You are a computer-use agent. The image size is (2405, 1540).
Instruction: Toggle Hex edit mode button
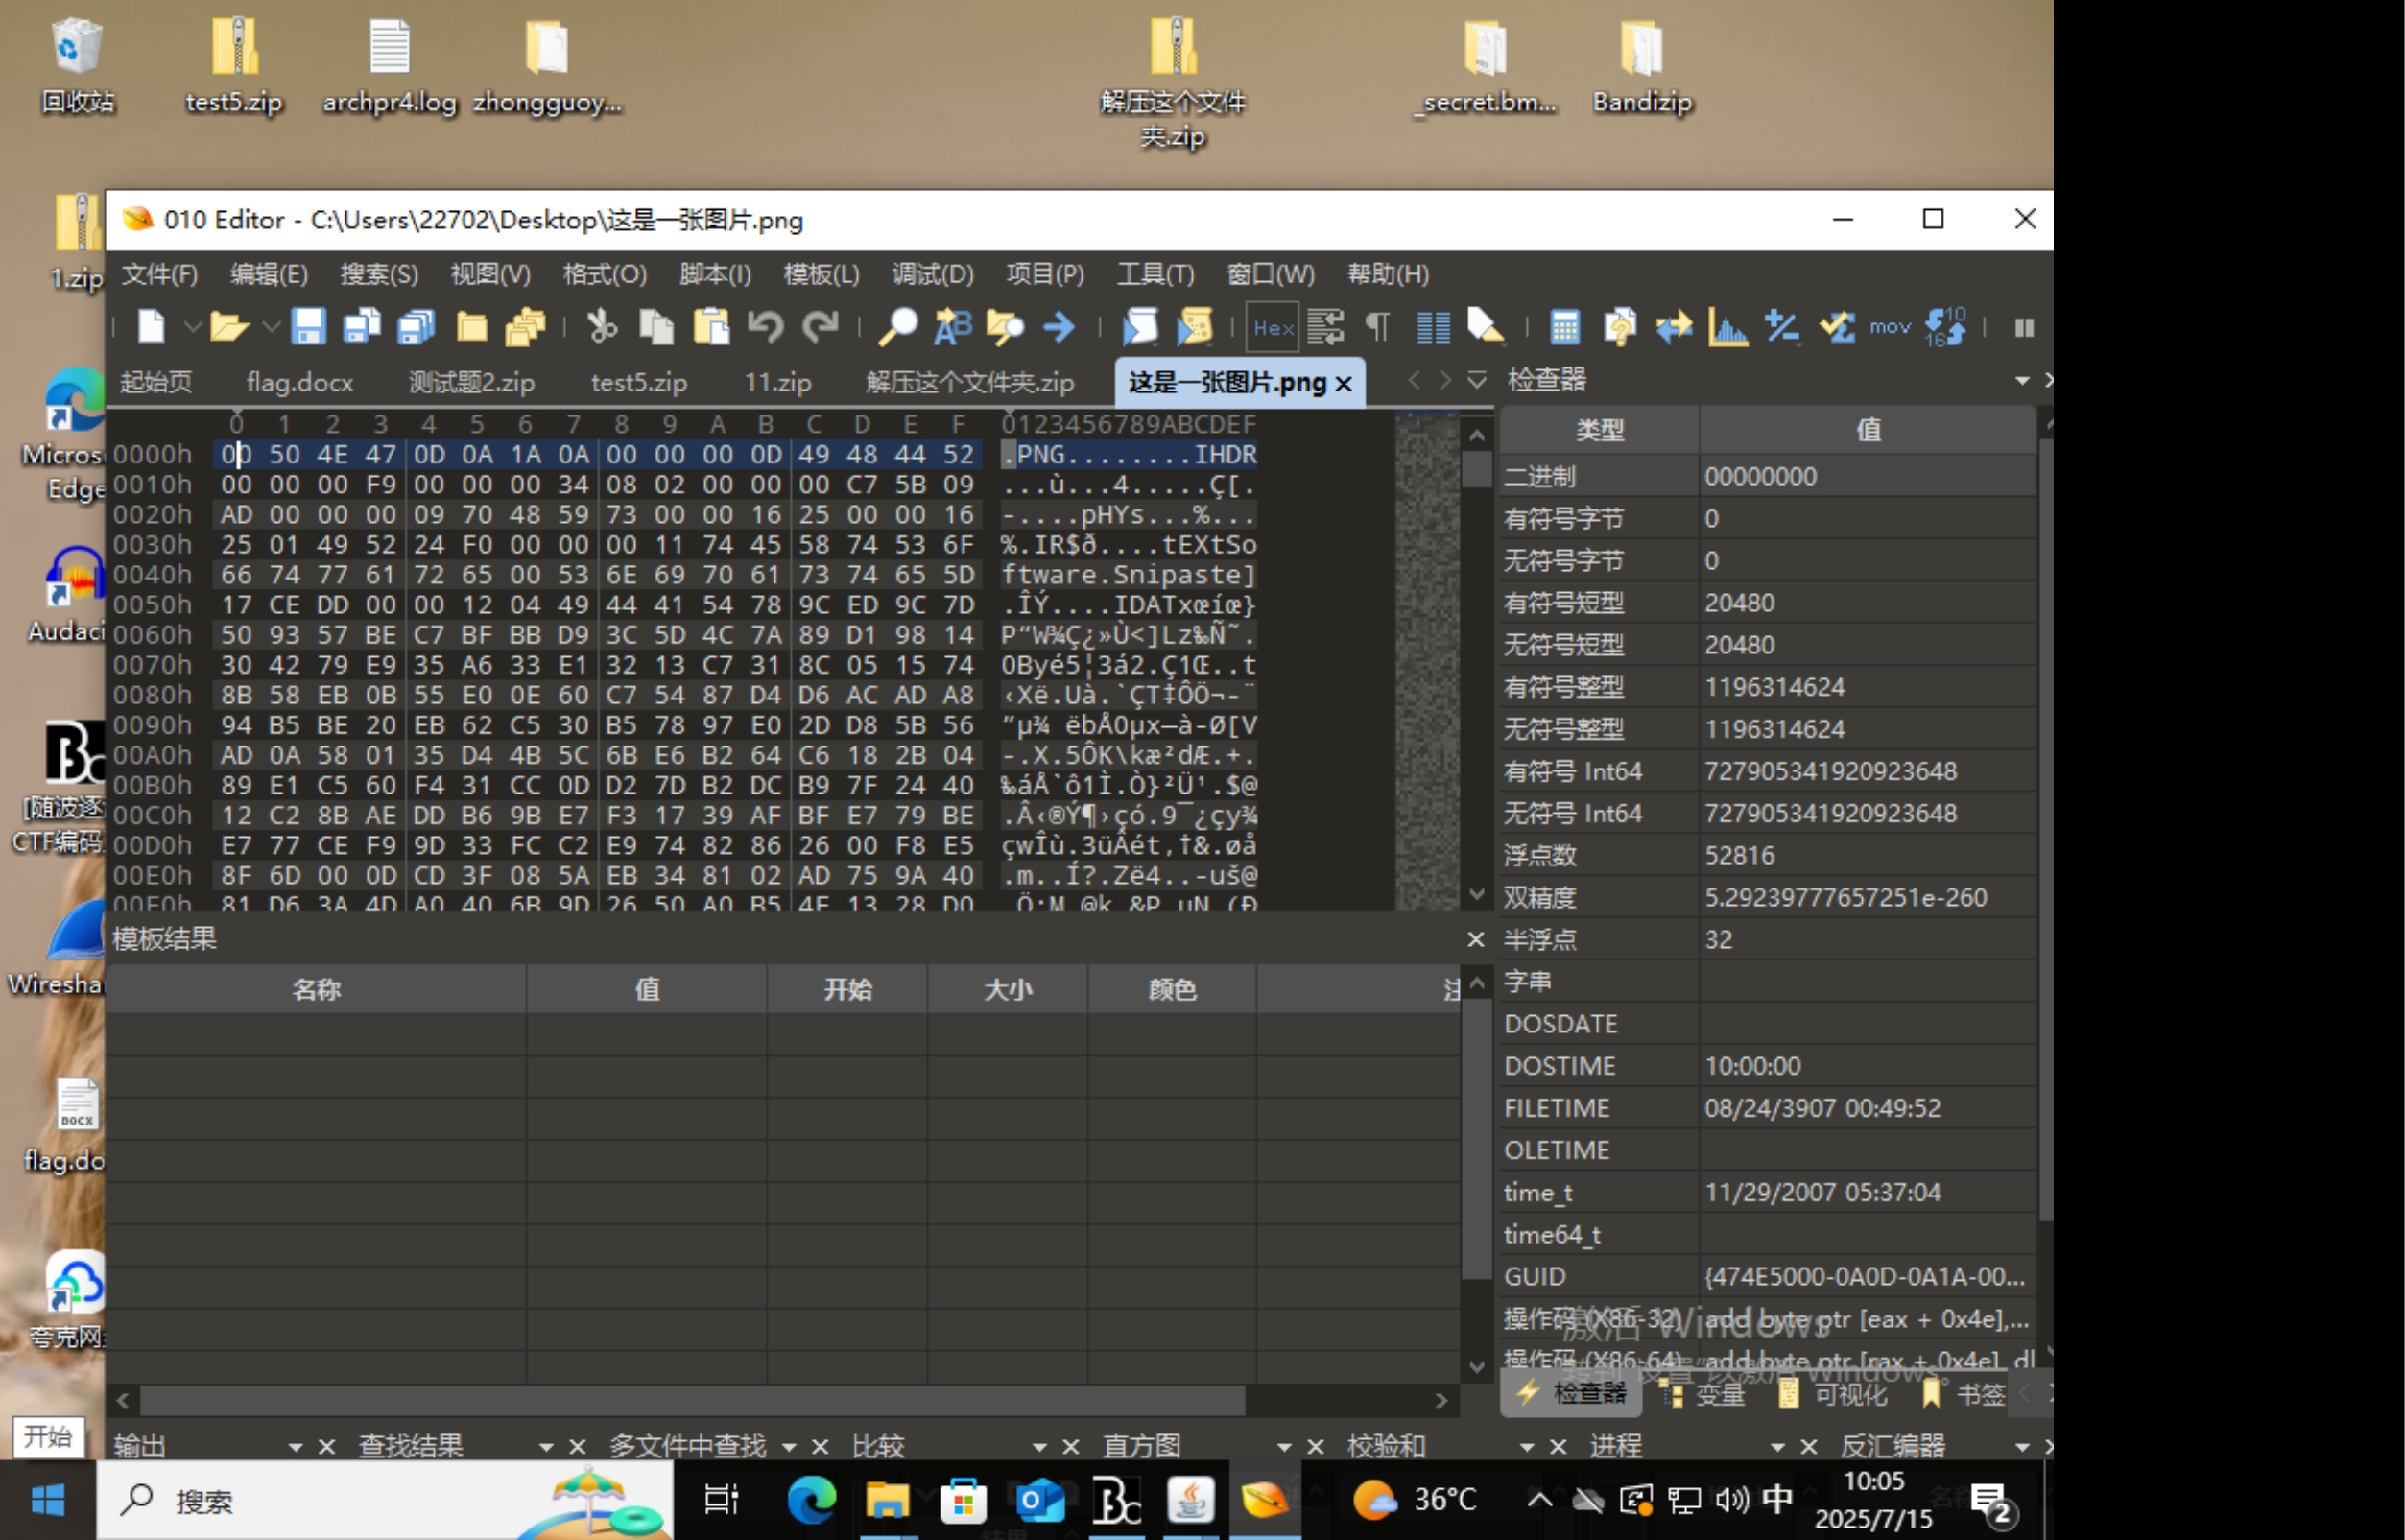(1273, 327)
